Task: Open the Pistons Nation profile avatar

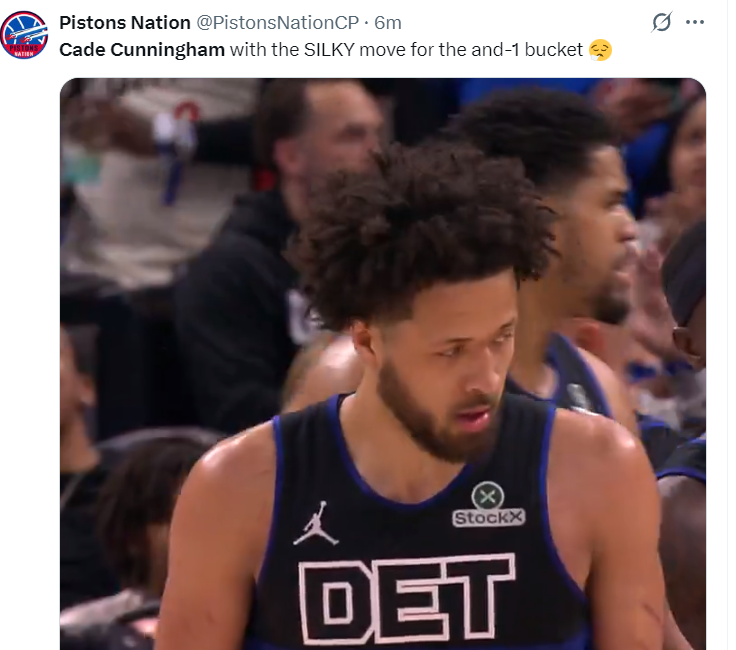Action: tap(24, 35)
